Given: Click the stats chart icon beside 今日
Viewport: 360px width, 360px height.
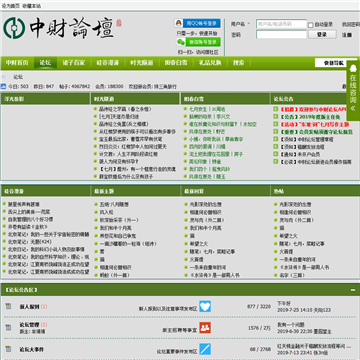Looking at the screenshot, I should pos(3,86).
